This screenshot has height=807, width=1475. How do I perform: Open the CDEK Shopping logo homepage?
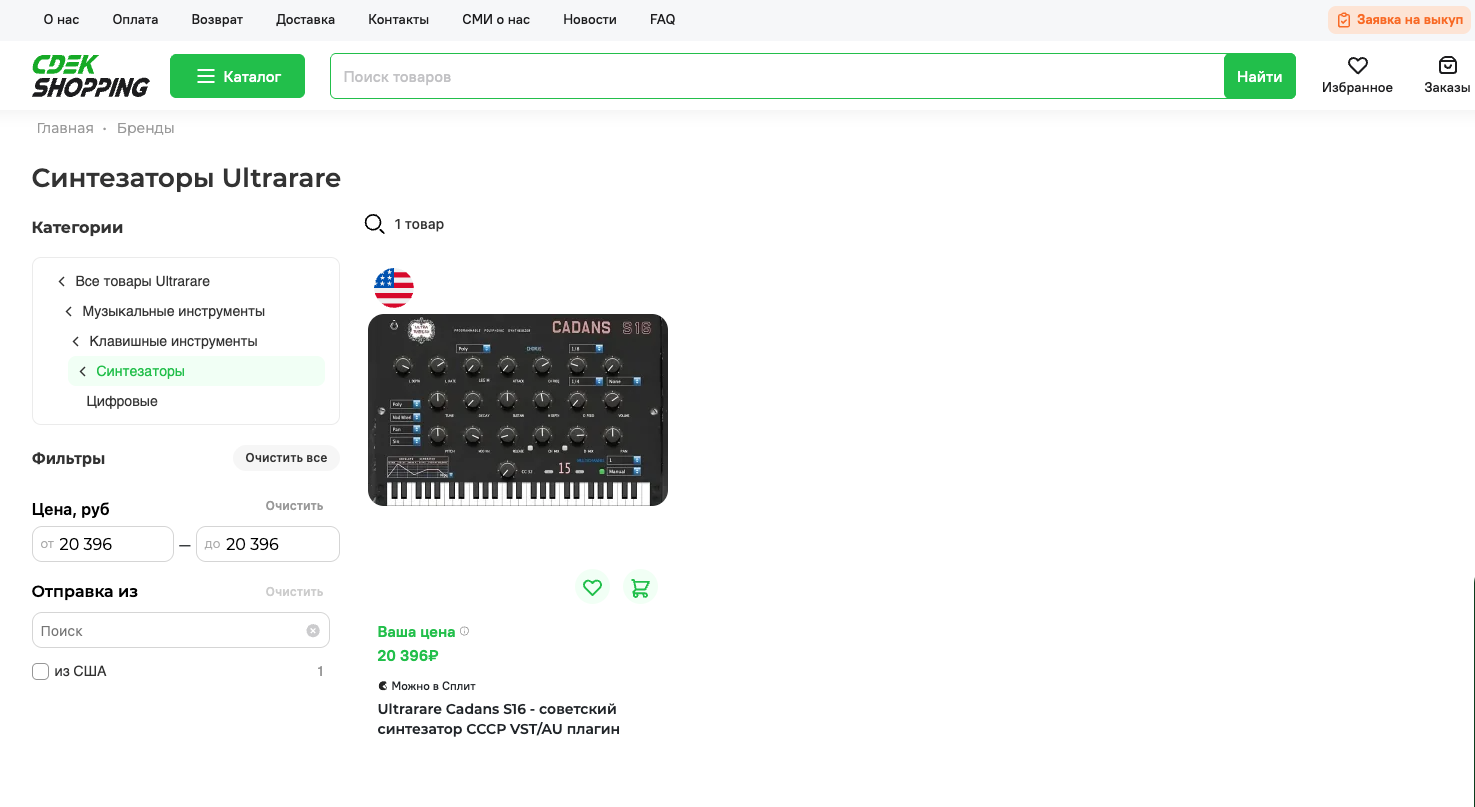pyautogui.click(x=91, y=76)
